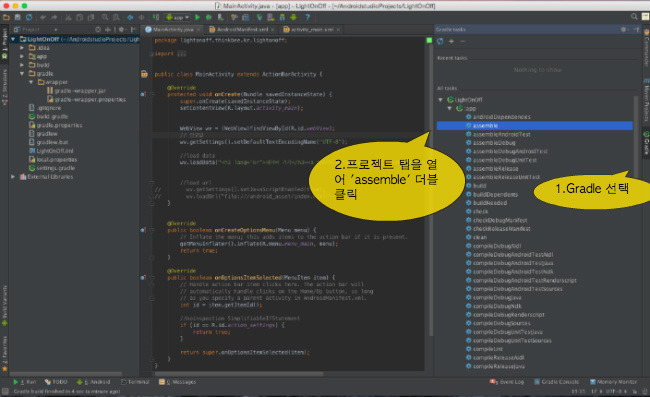
Task: Click the Find magnifier icon
Action: (105, 17)
